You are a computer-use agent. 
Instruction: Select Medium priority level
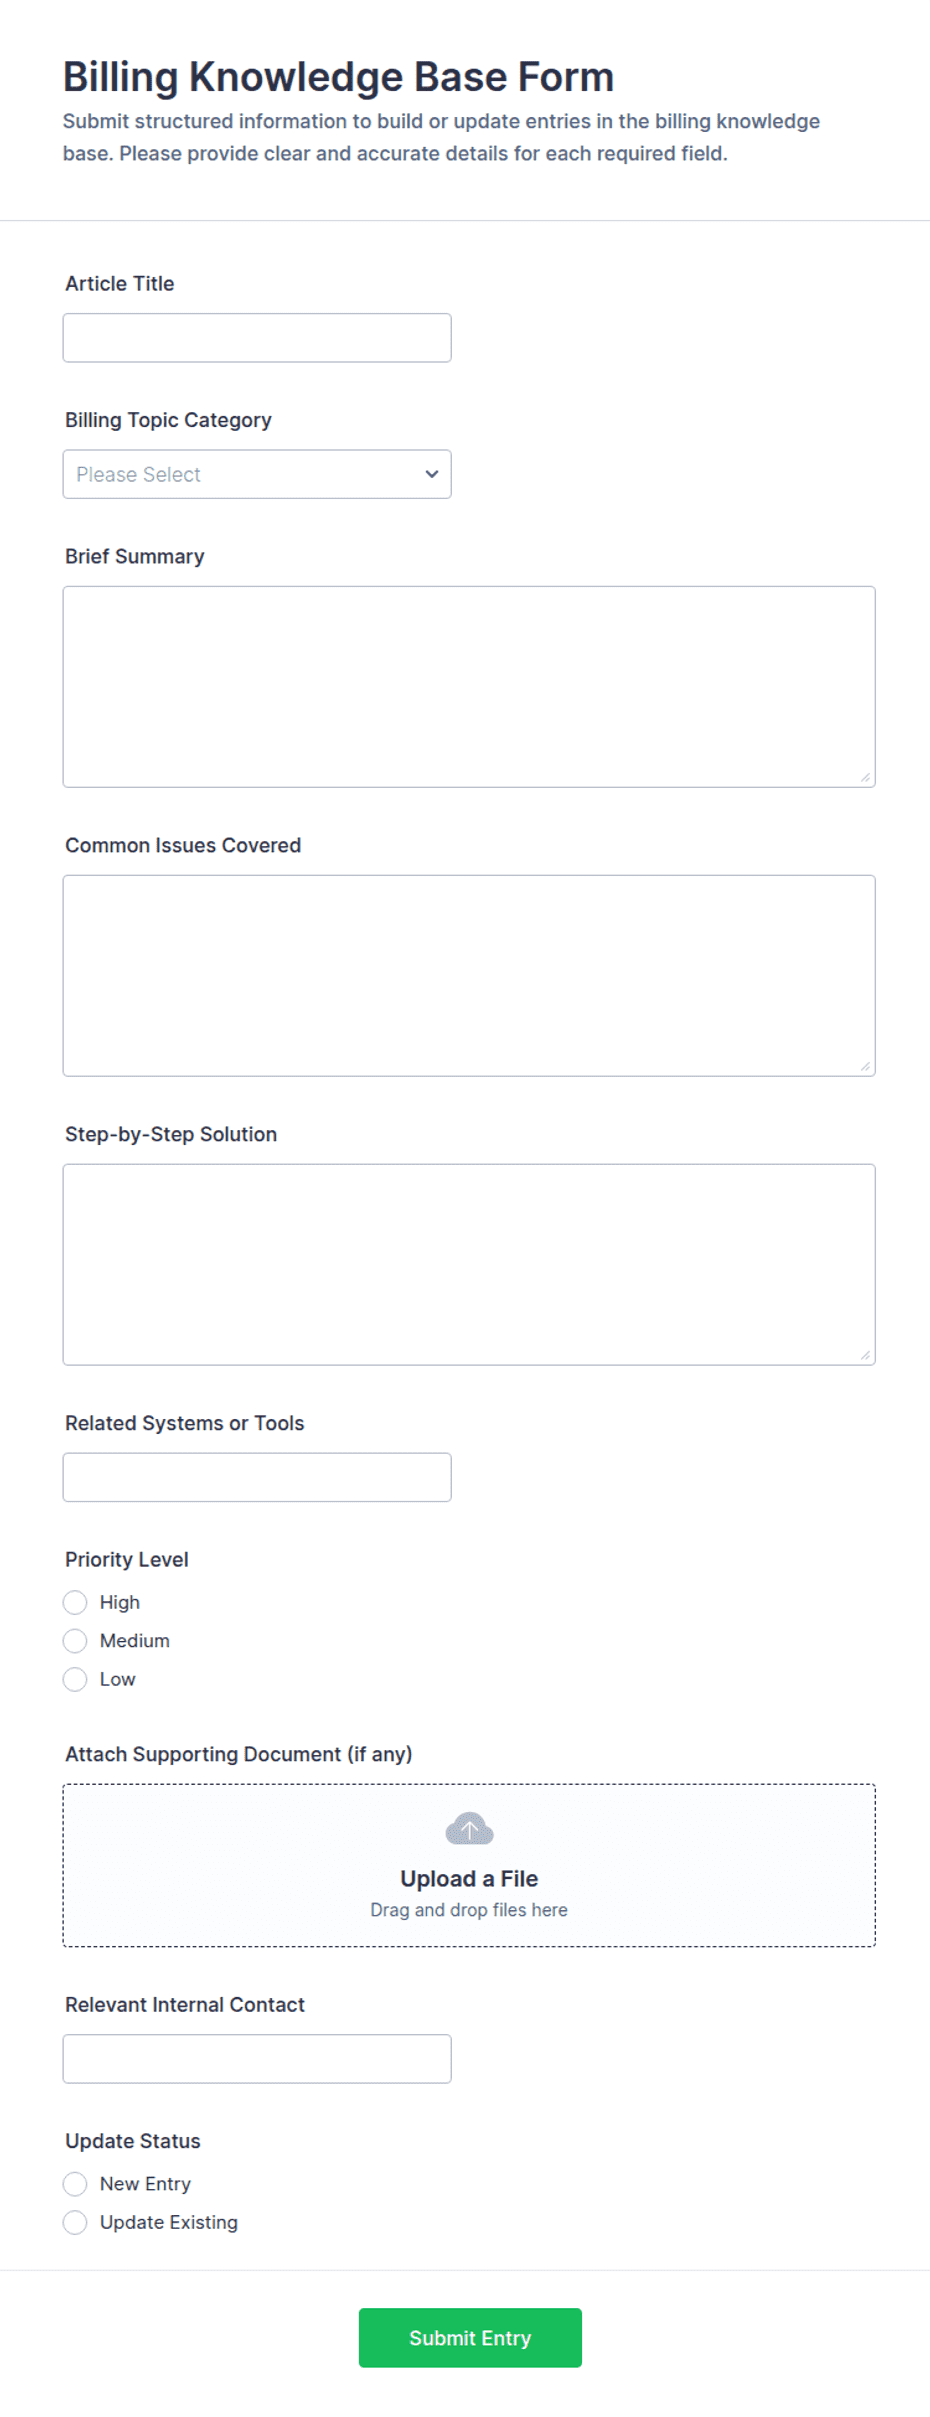coord(75,1640)
